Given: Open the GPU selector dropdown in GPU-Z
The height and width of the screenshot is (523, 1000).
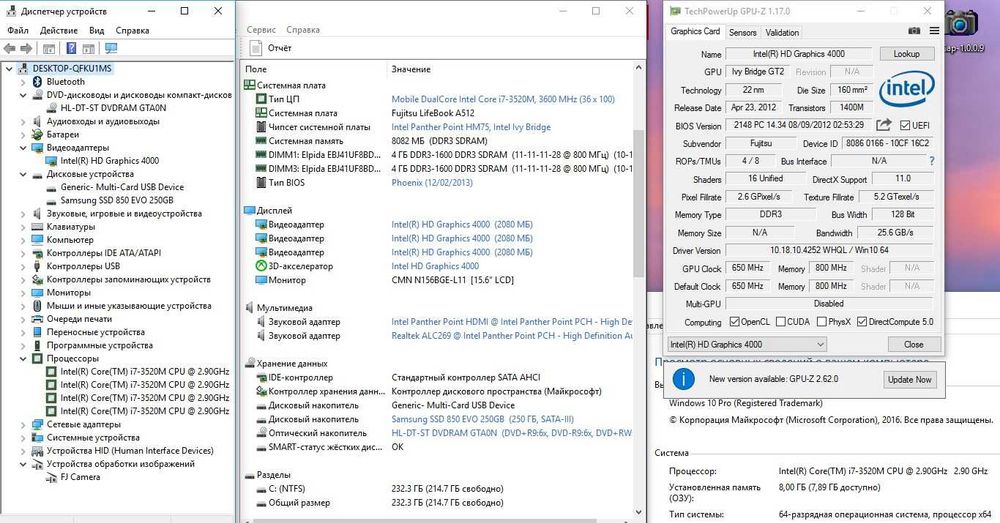Looking at the screenshot, I should click(747, 344).
